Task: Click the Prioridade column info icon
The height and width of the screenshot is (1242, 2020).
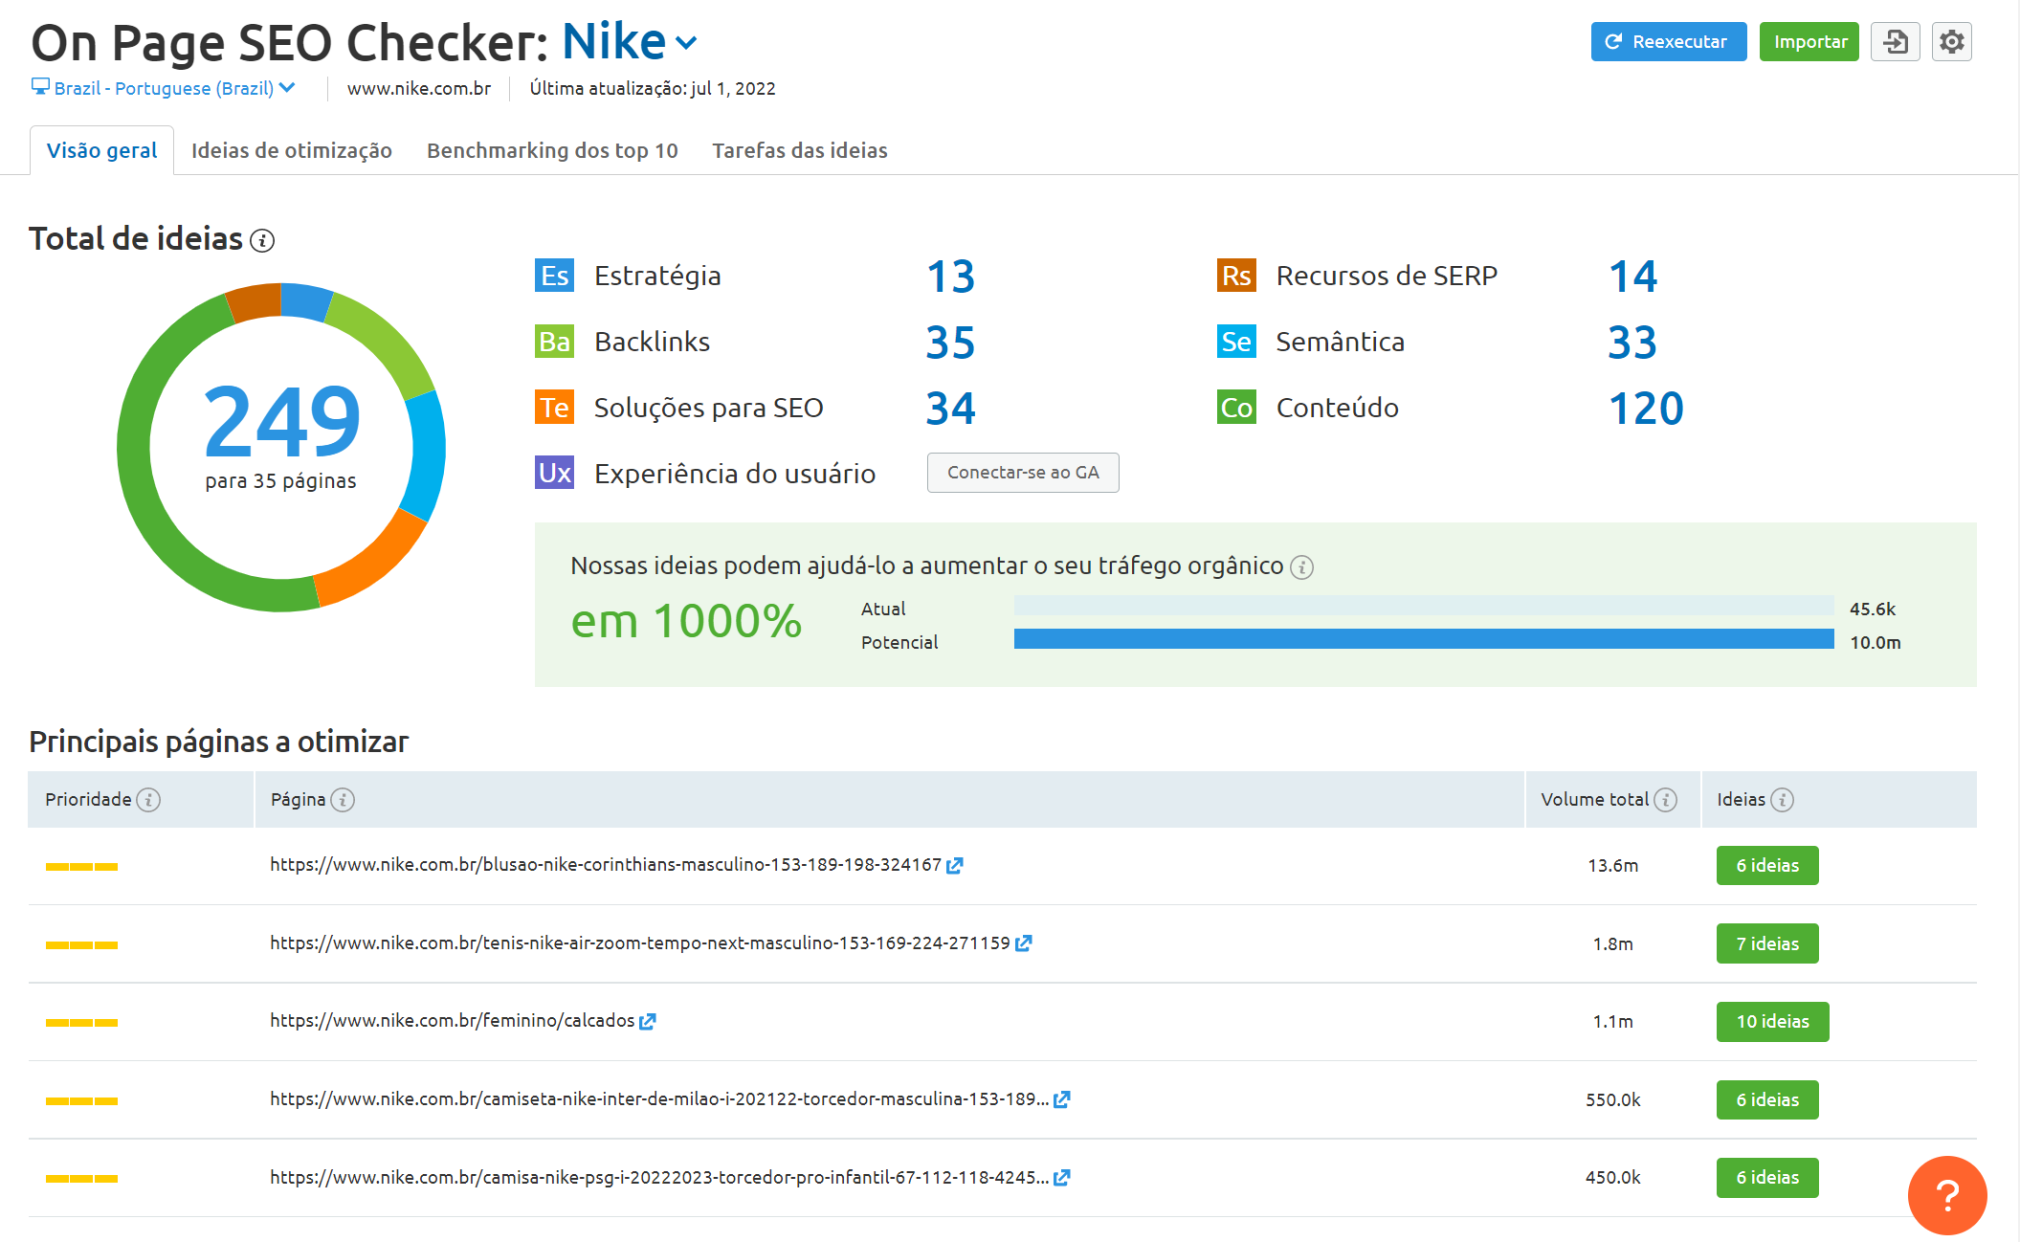Action: [x=148, y=800]
